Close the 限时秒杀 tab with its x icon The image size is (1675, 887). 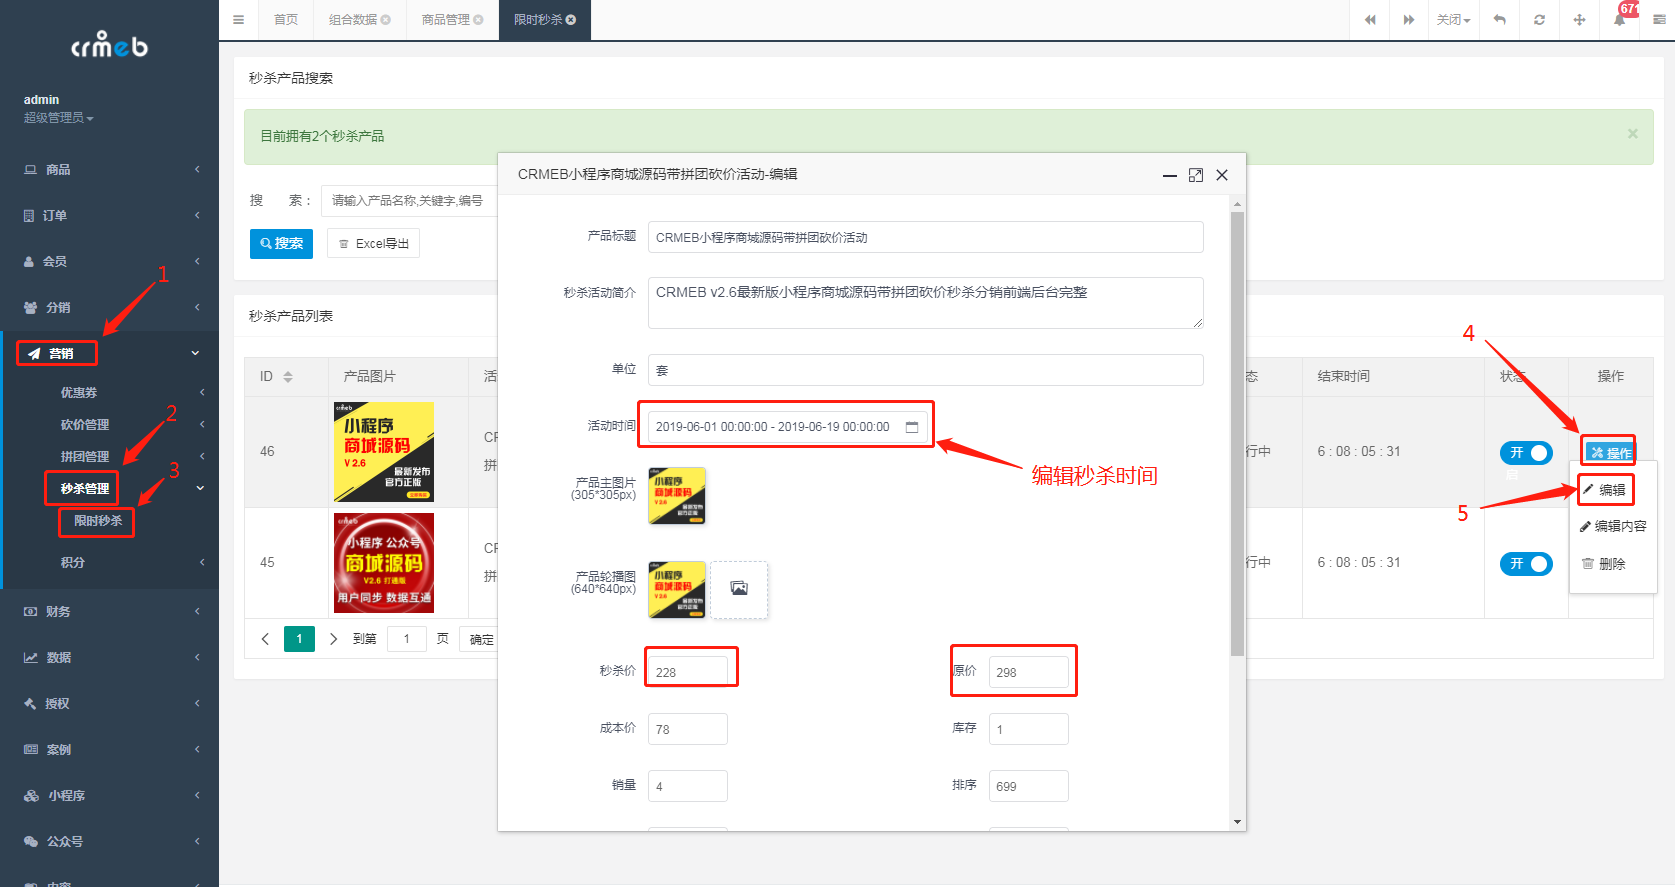click(571, 19)
